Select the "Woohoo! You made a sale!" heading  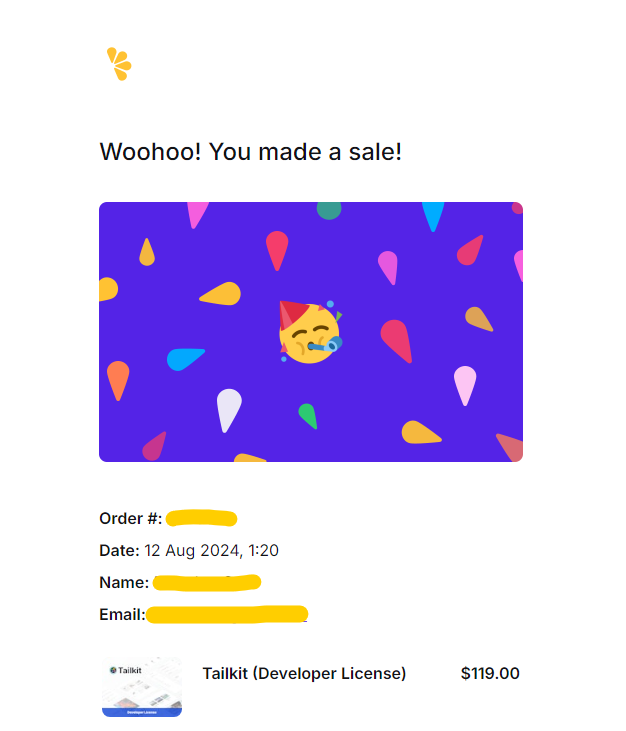(250, 153)
